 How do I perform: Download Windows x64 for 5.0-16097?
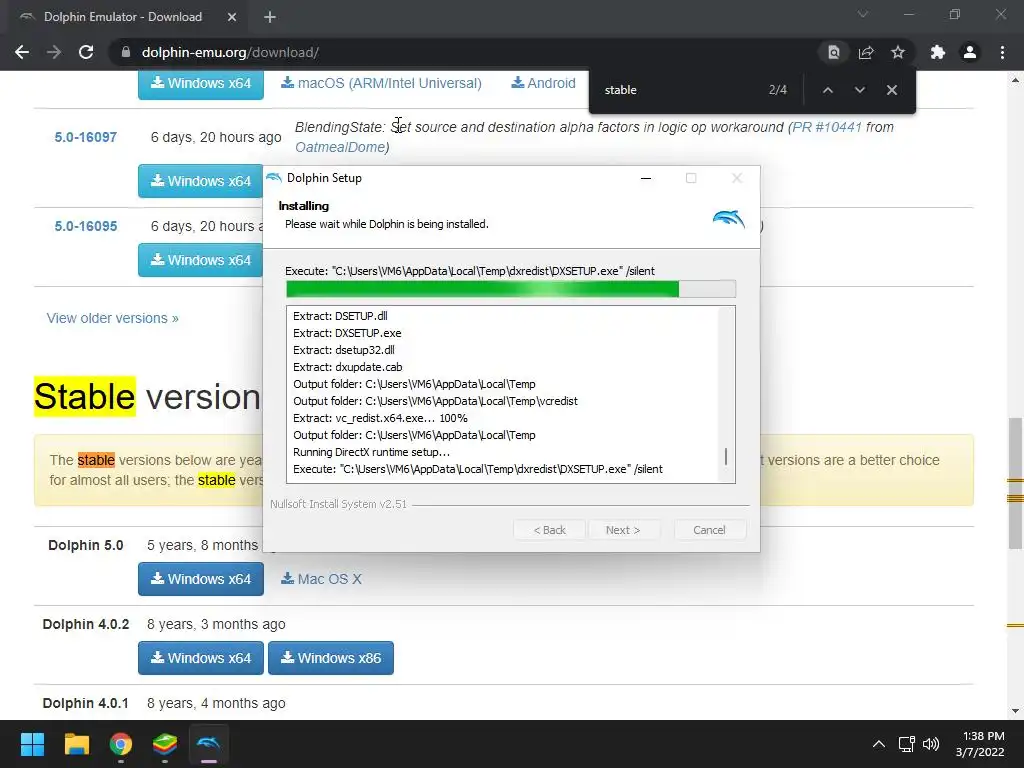[200, 181]
